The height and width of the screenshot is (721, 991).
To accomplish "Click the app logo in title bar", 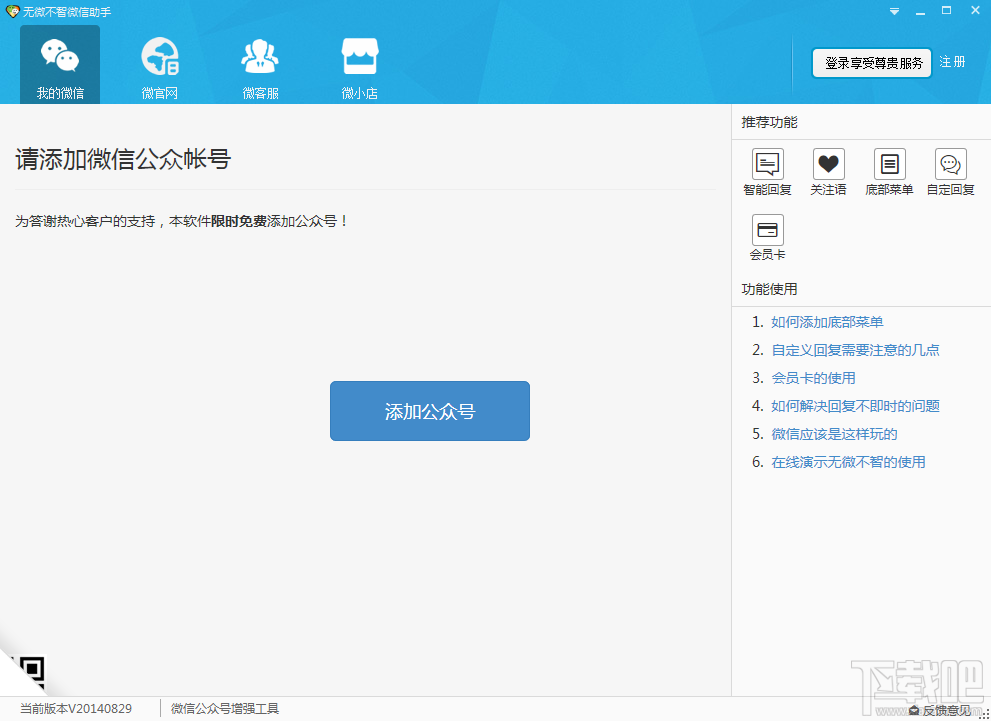I will [12, 11].
